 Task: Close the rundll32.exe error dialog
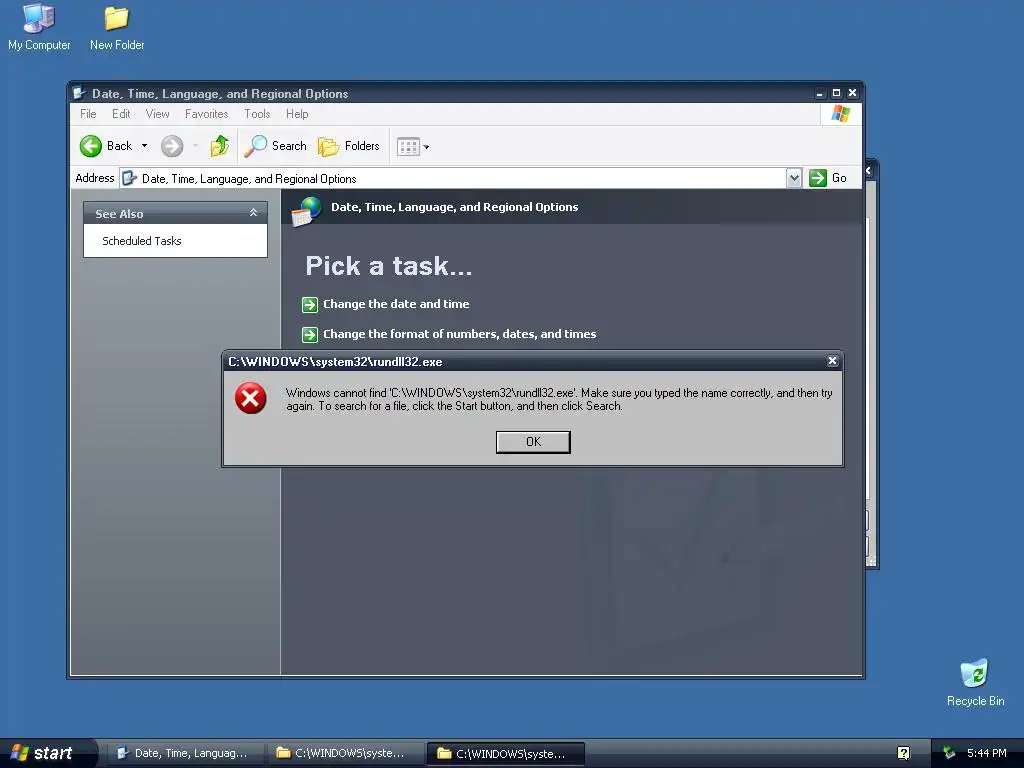coord(832,360)
